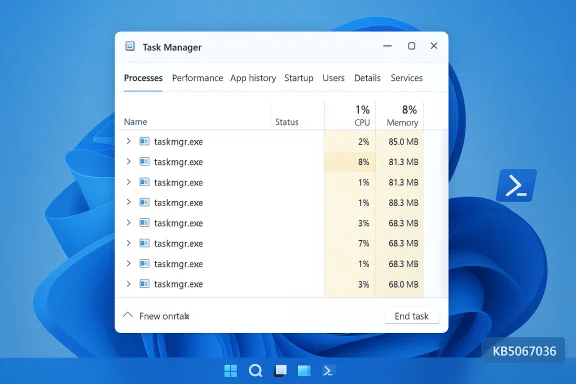576x384 pixels.
Task: Click the process icon of the 68.0 MB taskmgr.exe row
Action: 144,284
